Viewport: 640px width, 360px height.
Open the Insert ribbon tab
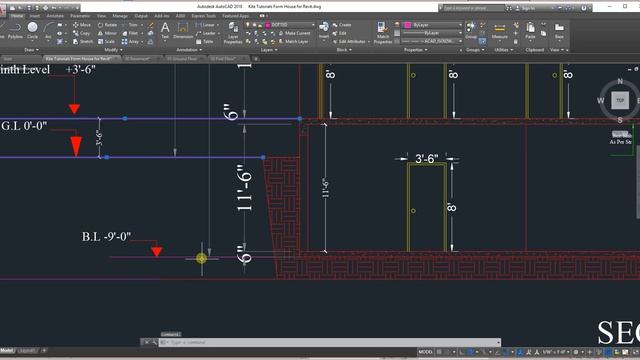(x=35, y=16)
